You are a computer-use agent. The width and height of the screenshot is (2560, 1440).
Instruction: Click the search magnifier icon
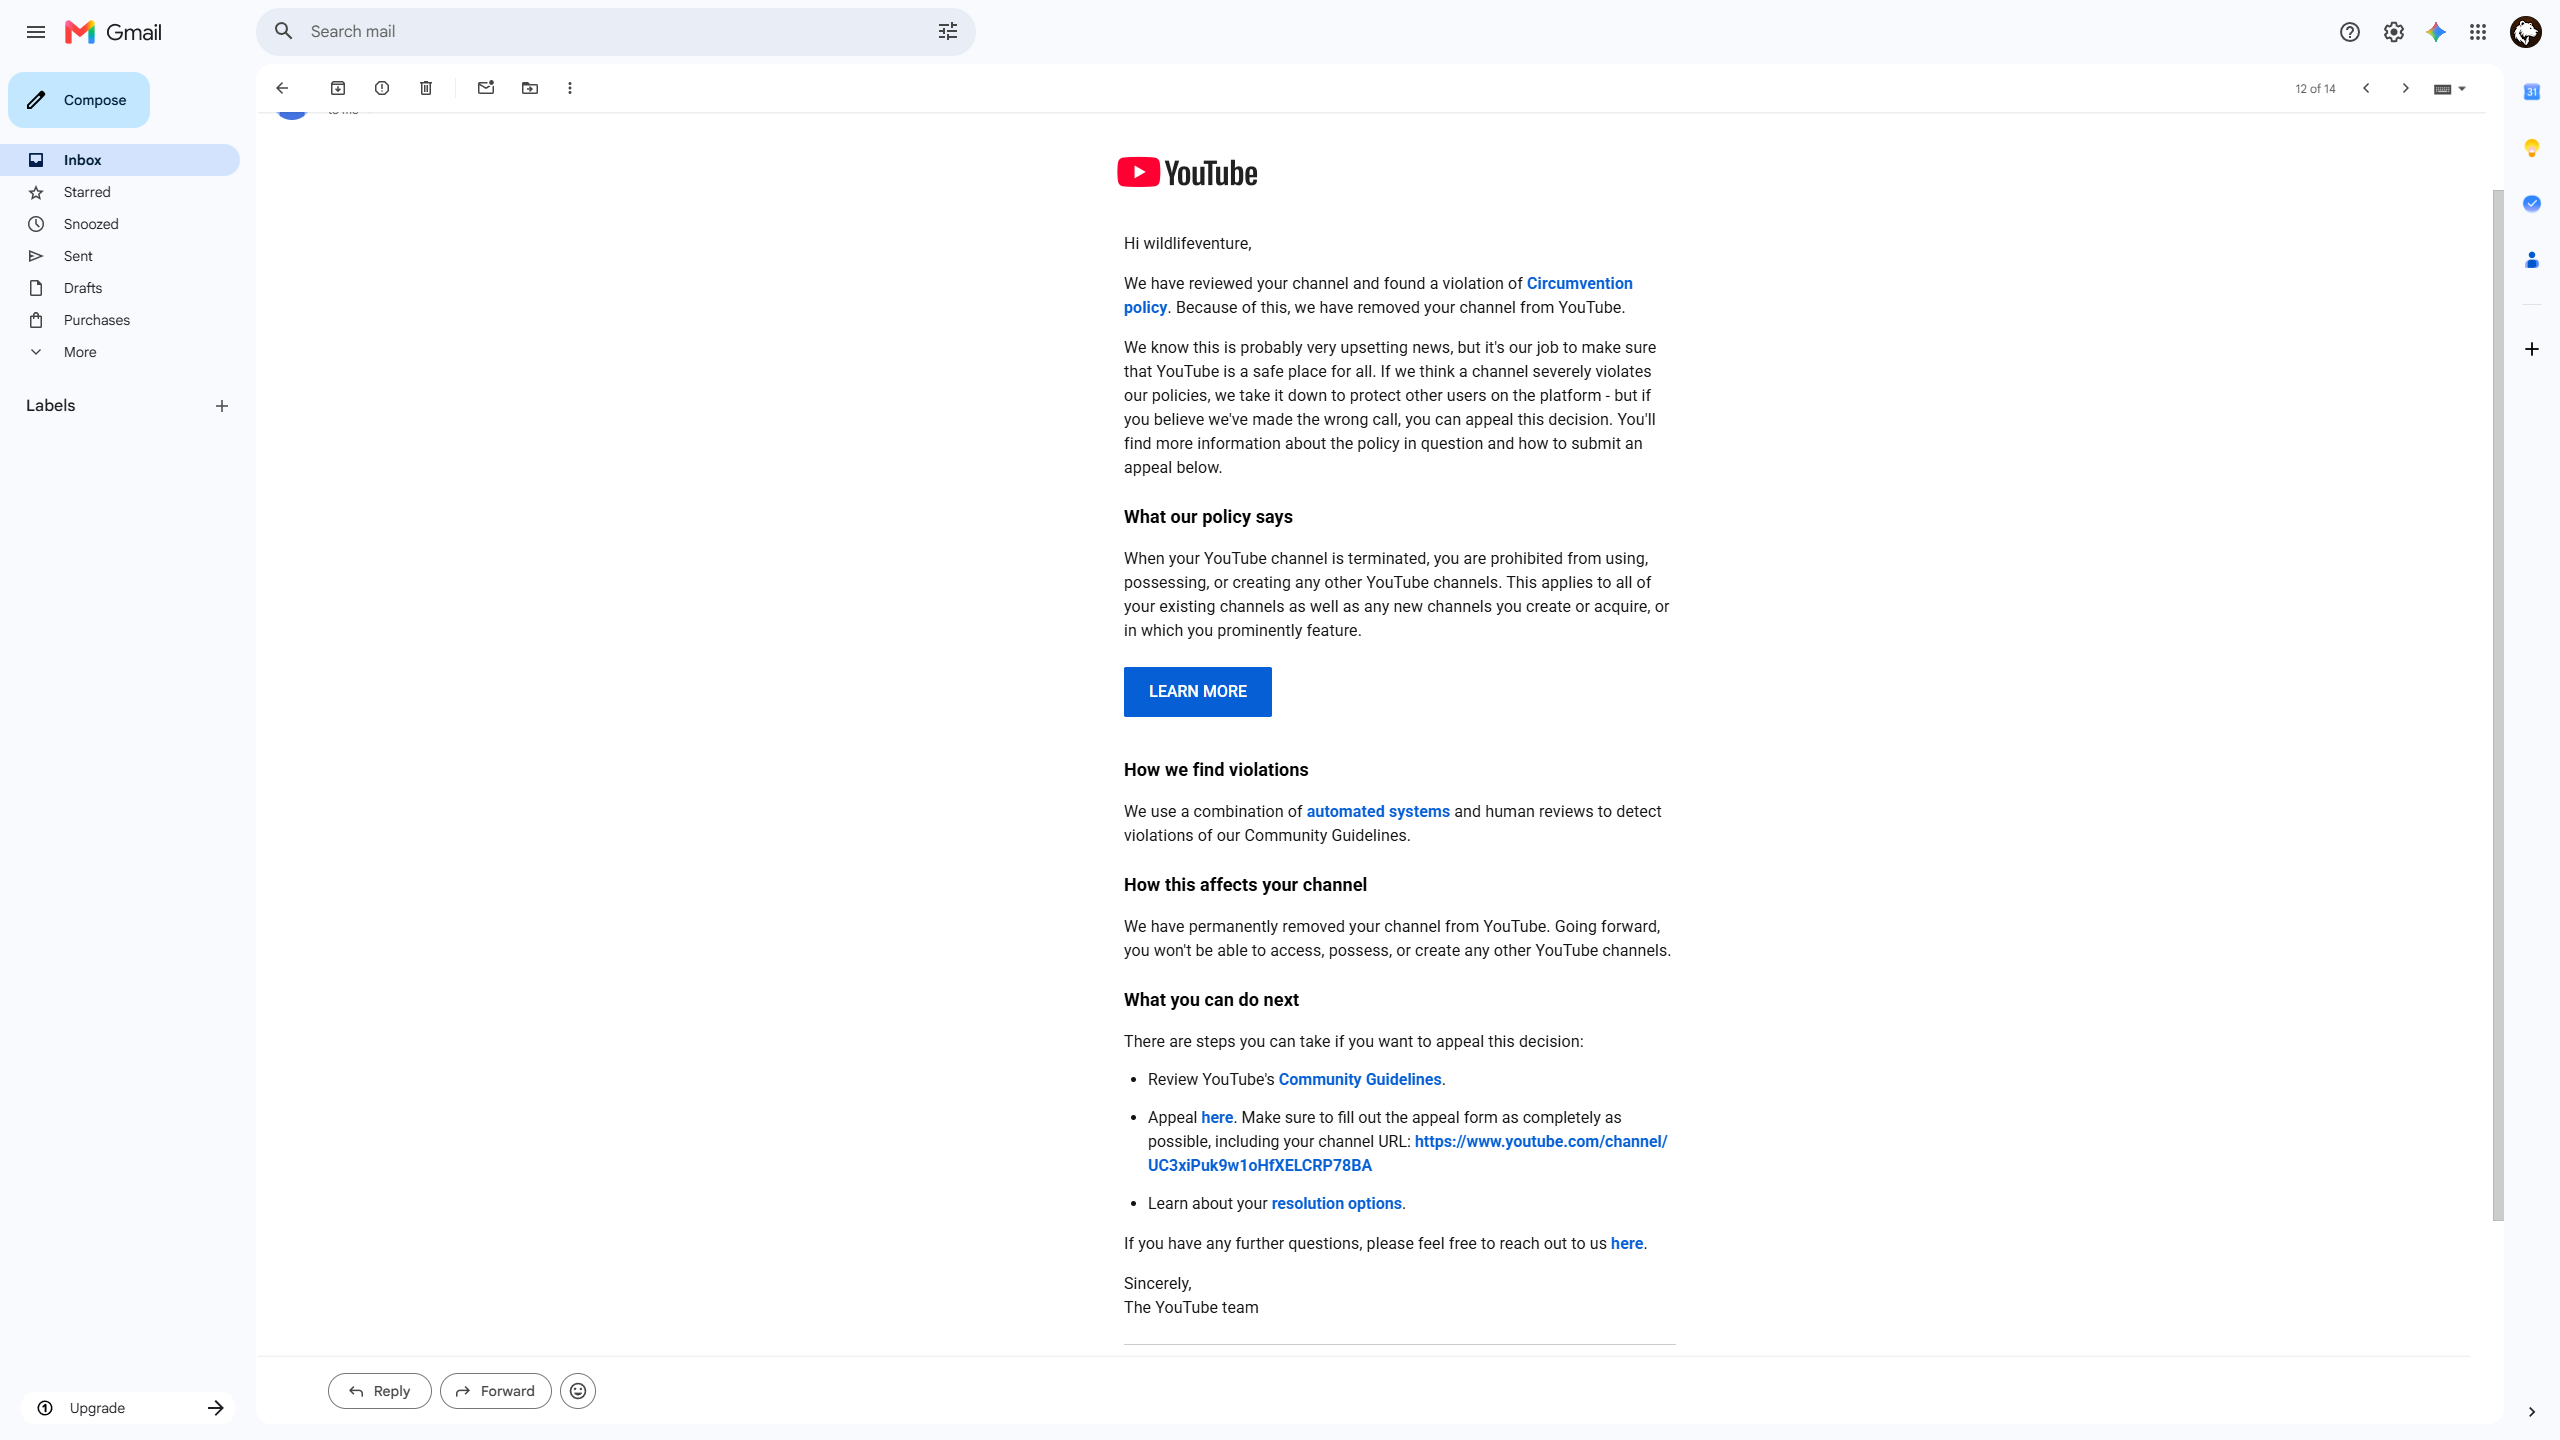284,31
